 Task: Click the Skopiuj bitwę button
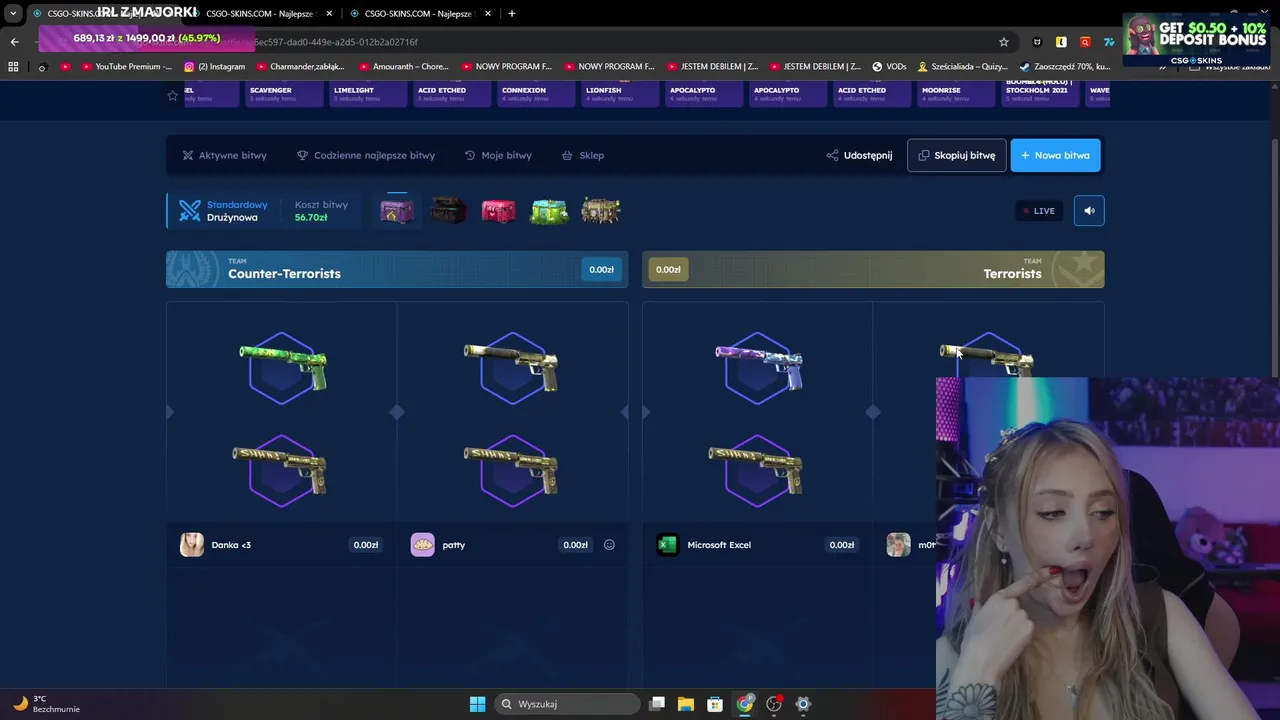pyautogui.click(x=957, y=155)
